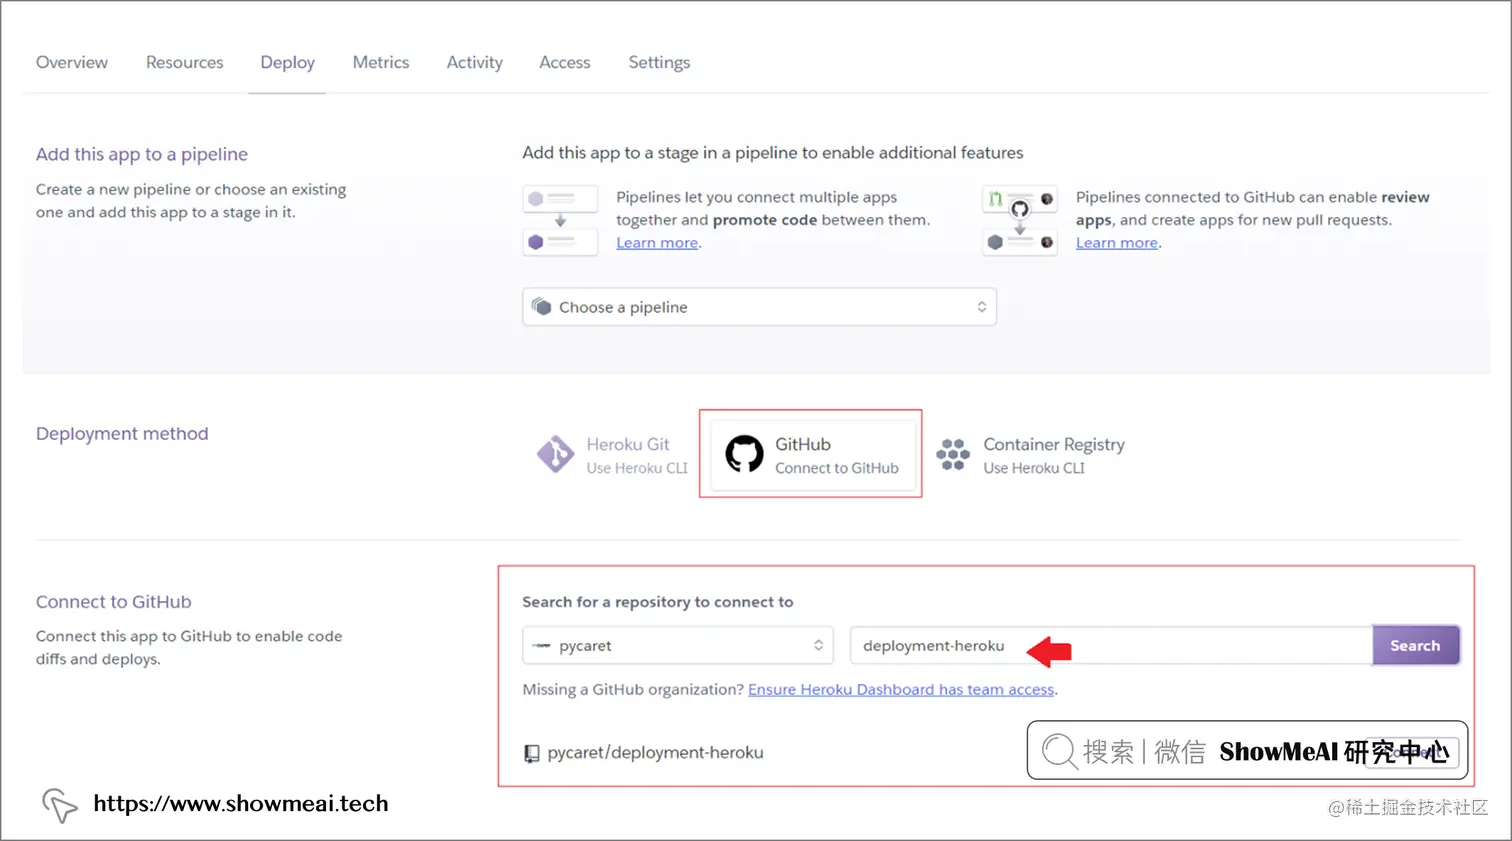The height and width of the screenshot is (841, 1512).
Task: Go to the Metrics tab
Action: (x=381, y=62)
